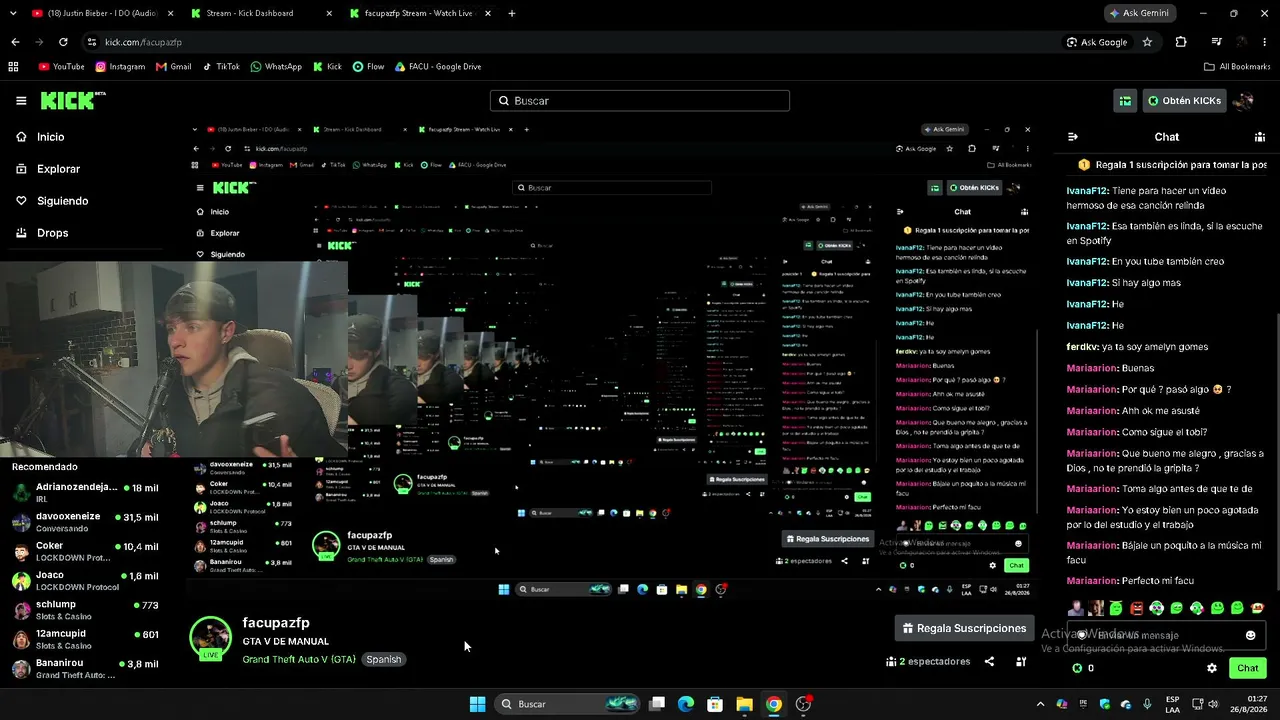Image resolution: width=1280 pixels, height=720 pixels.
Task: Select the facupazfp Stream - Watch Live tab
Action: [420, 13]
